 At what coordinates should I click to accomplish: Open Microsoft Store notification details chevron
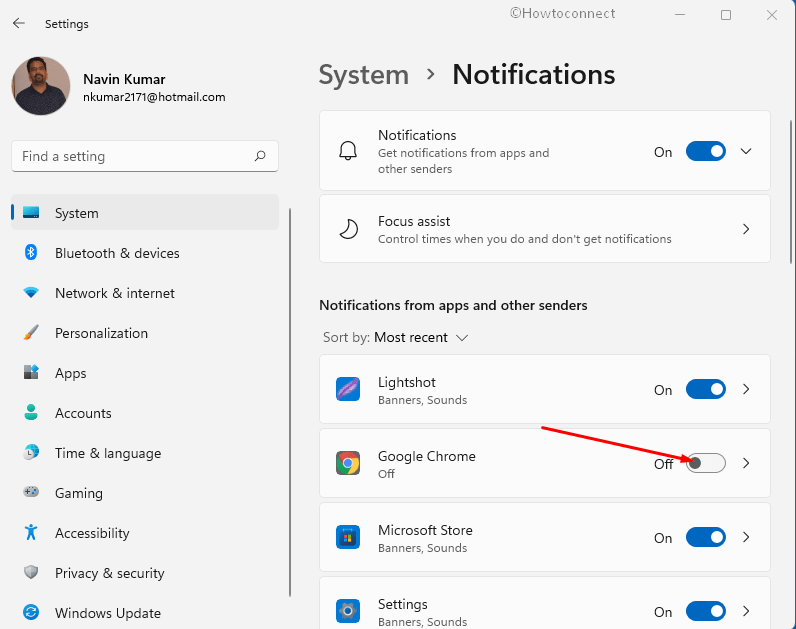click(746, 537)
